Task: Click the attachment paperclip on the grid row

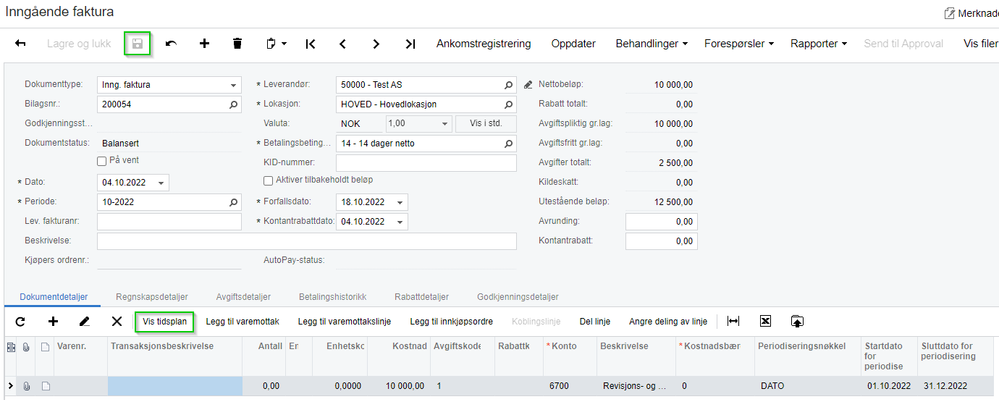Action: click(27, 386)
